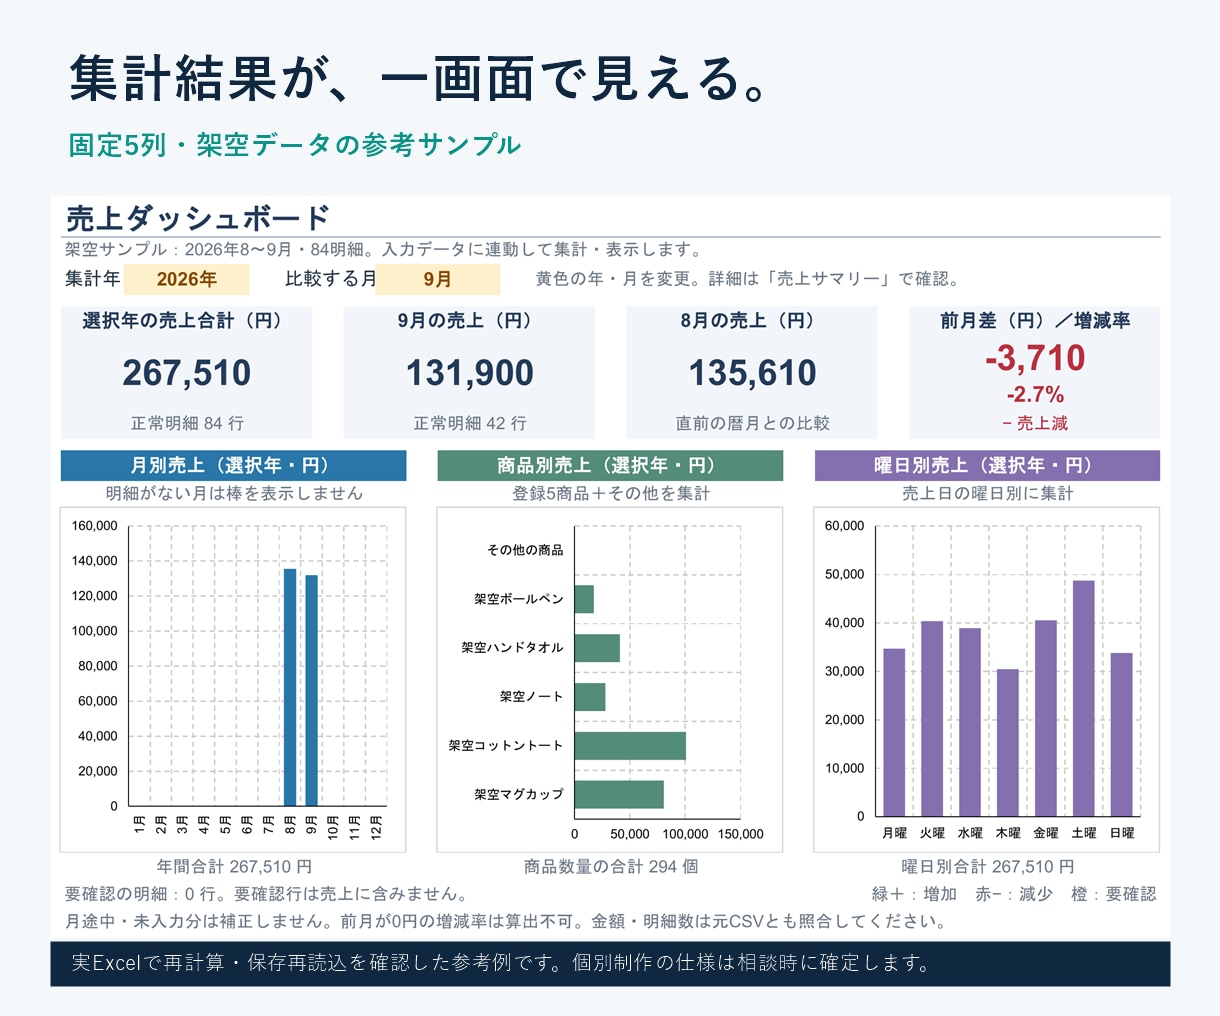This screenshot has width=1220, height=1016.
Task: Click the 12月 axis label
Action: [377, 828]
